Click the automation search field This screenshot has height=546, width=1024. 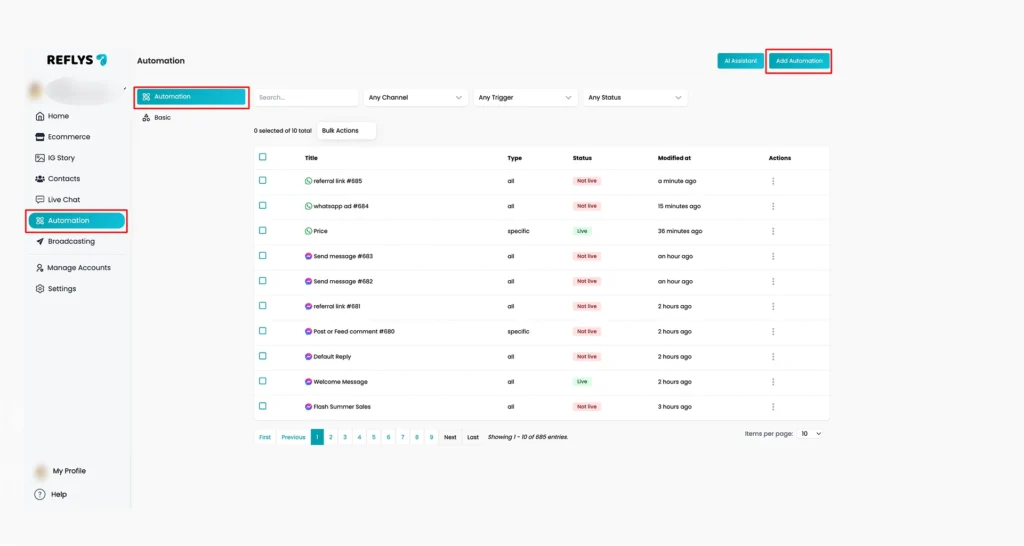(306, 97)
